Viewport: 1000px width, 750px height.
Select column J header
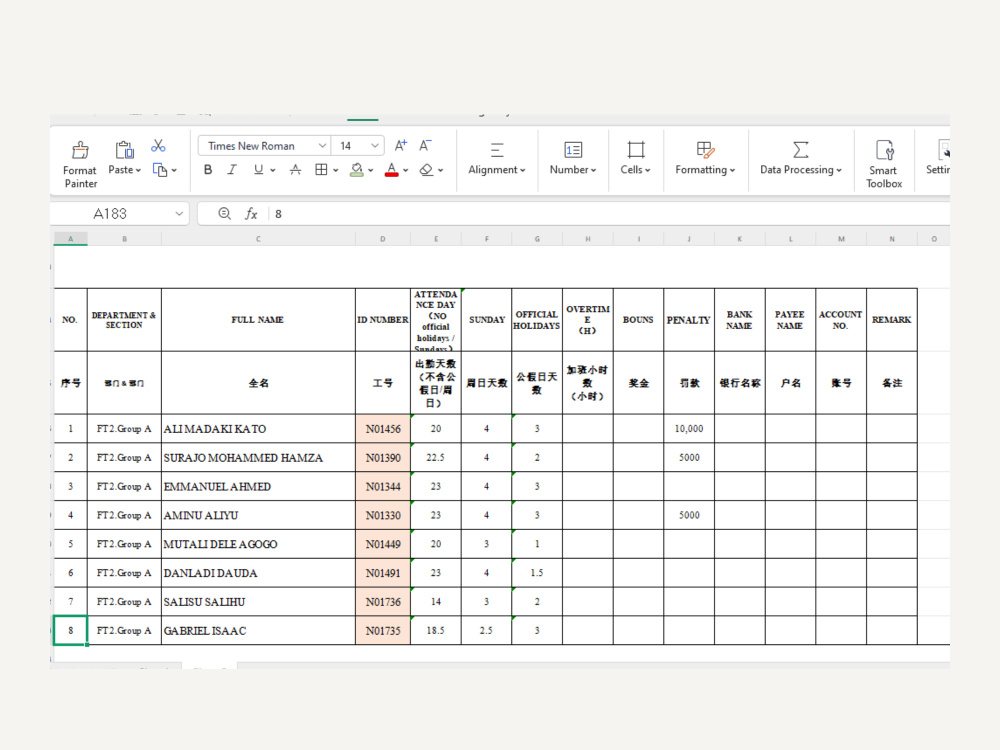pyautogui.click(x=689, y=239)
